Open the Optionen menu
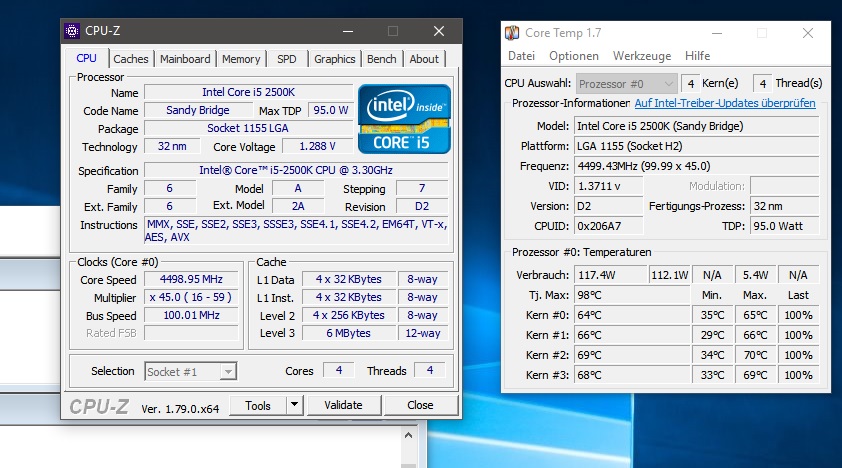 click(x=574, y=56)
